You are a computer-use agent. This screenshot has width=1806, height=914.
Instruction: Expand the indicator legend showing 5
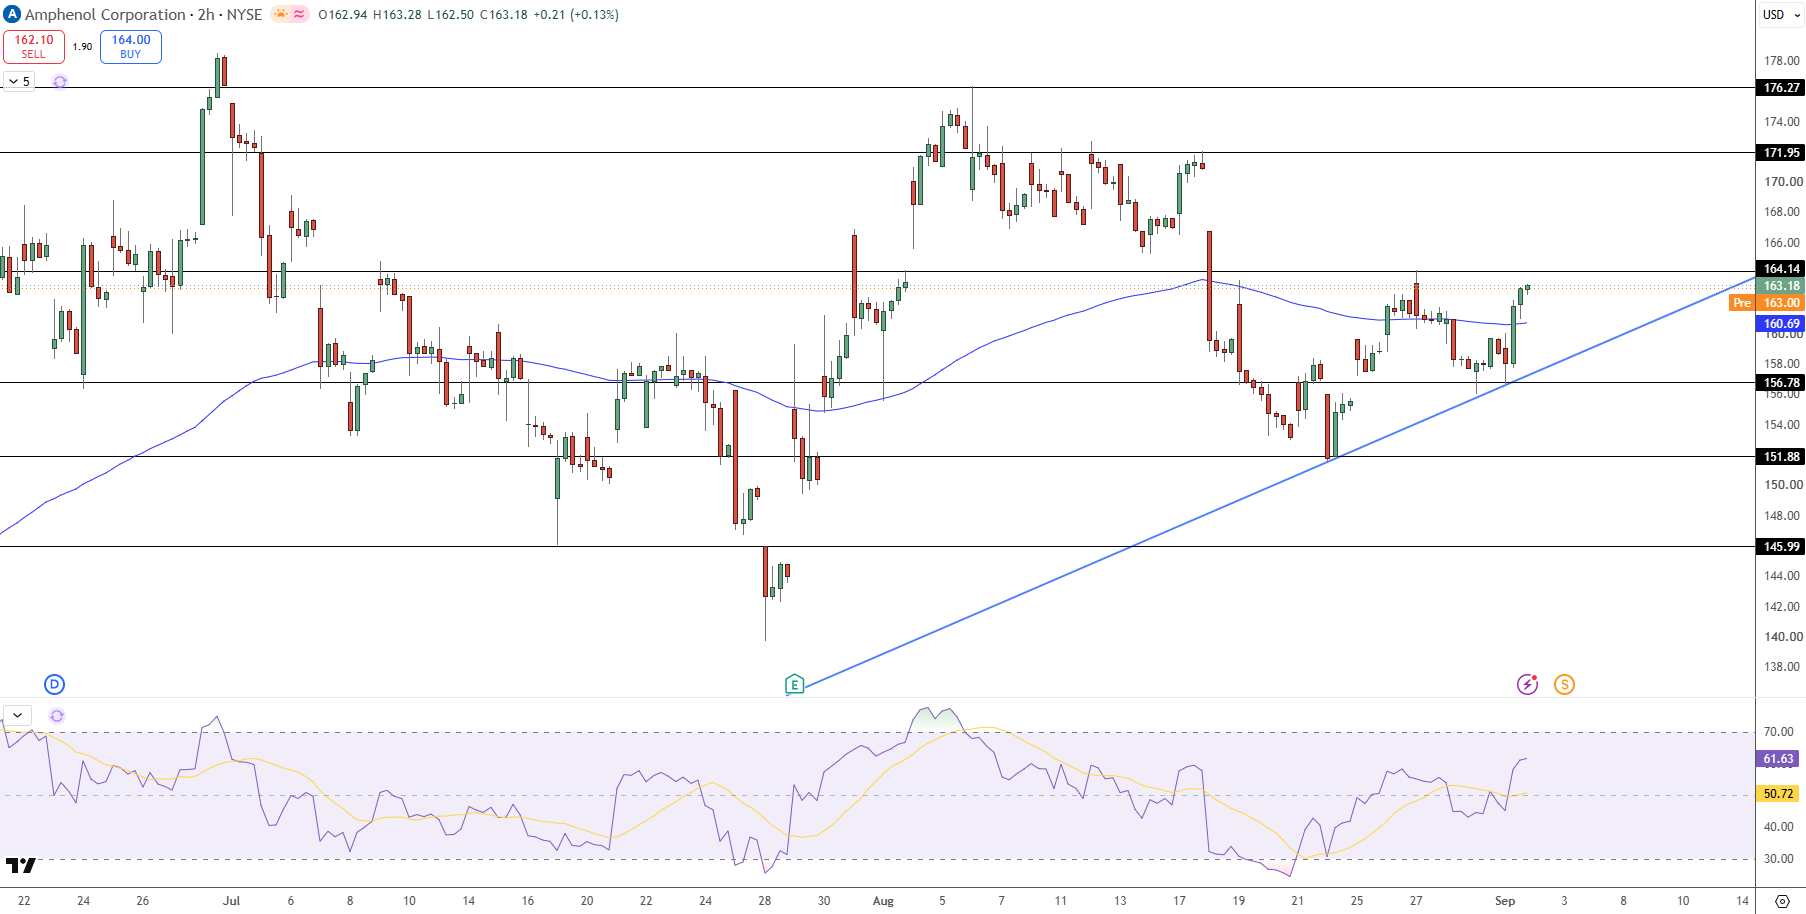(19, 81)
